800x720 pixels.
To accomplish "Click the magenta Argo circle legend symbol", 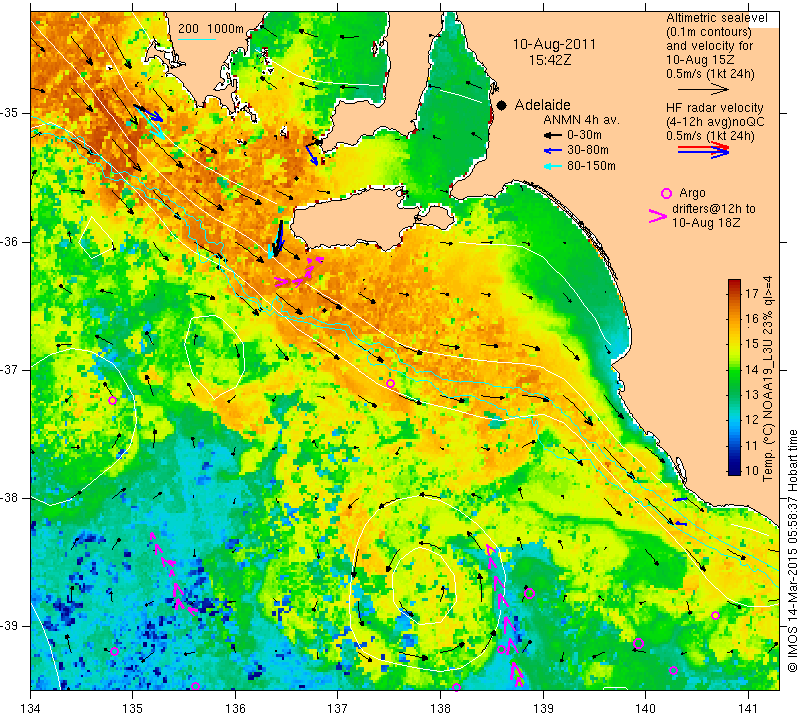I will [x=666, y=193].
